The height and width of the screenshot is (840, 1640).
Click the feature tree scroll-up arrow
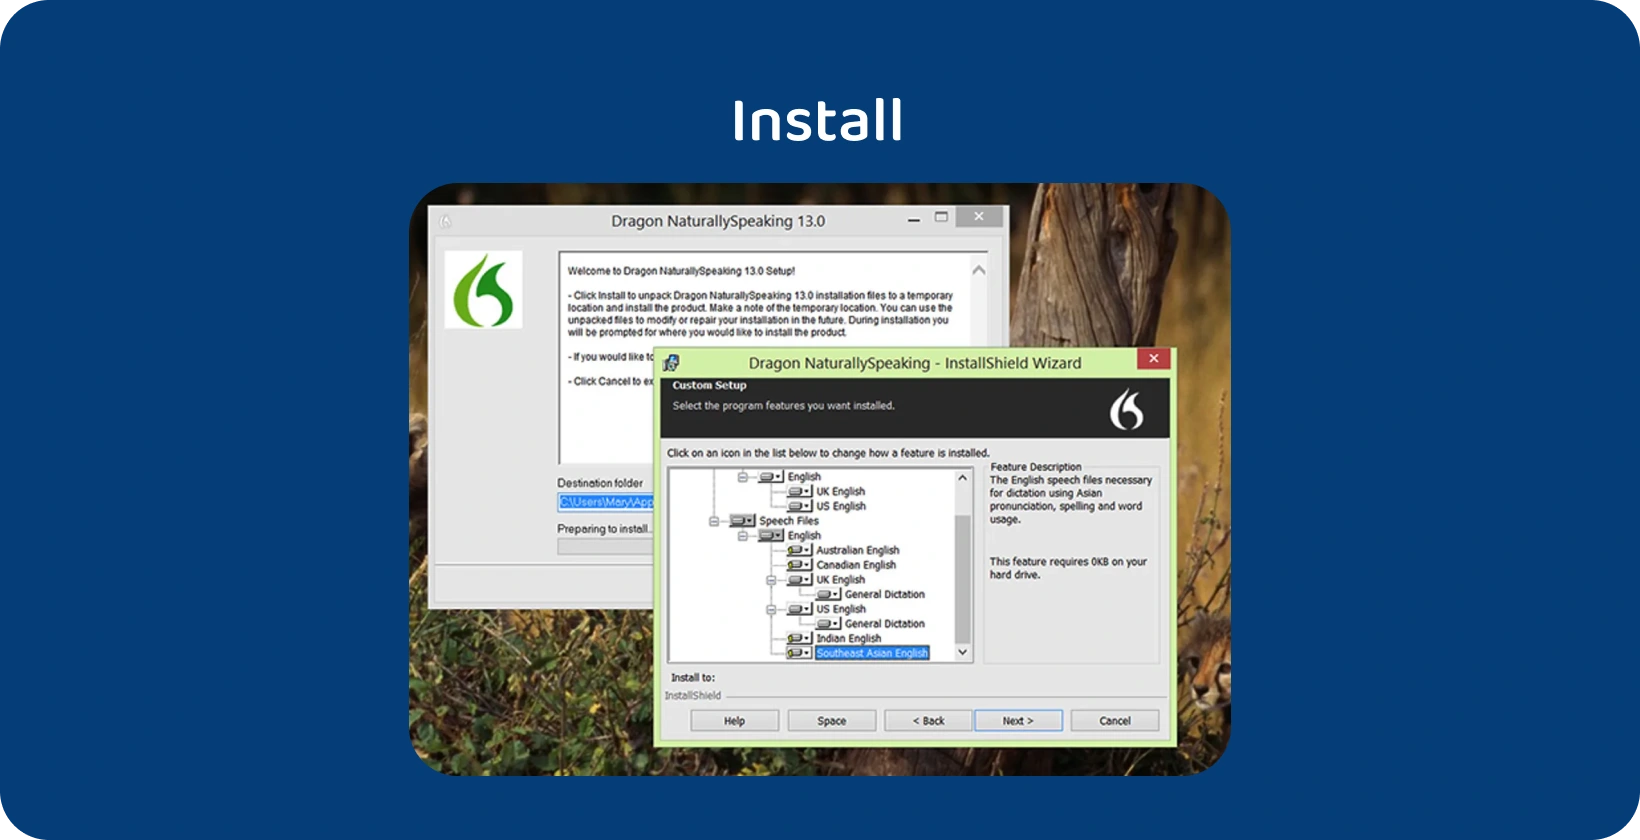pyautogui.click(x=963, y=478)
